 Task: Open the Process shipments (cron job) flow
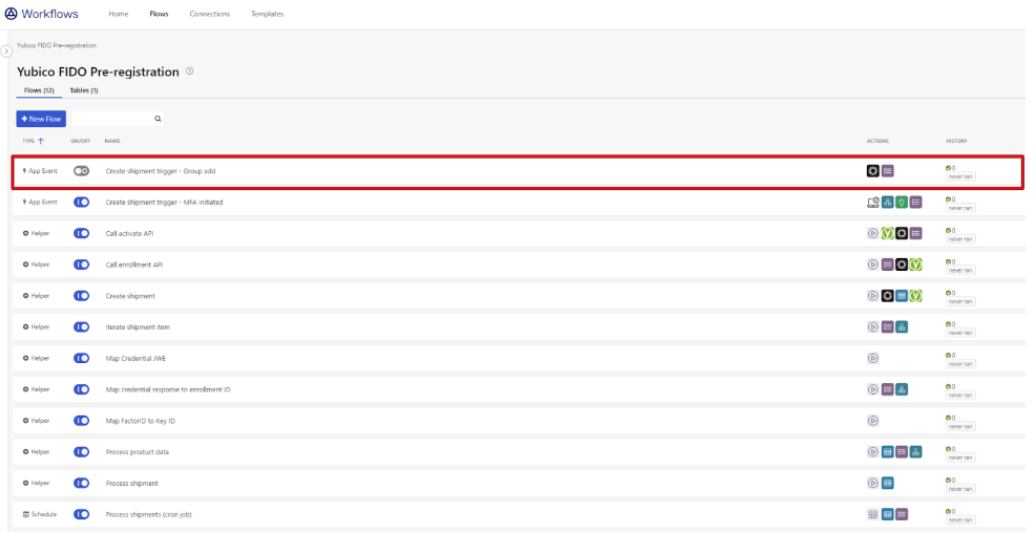(x=149, y=514)
